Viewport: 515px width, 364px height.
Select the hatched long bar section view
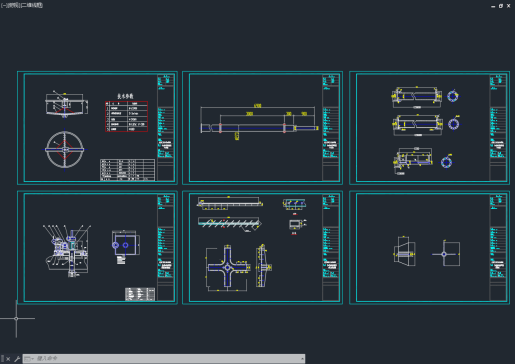click(230, 223)
